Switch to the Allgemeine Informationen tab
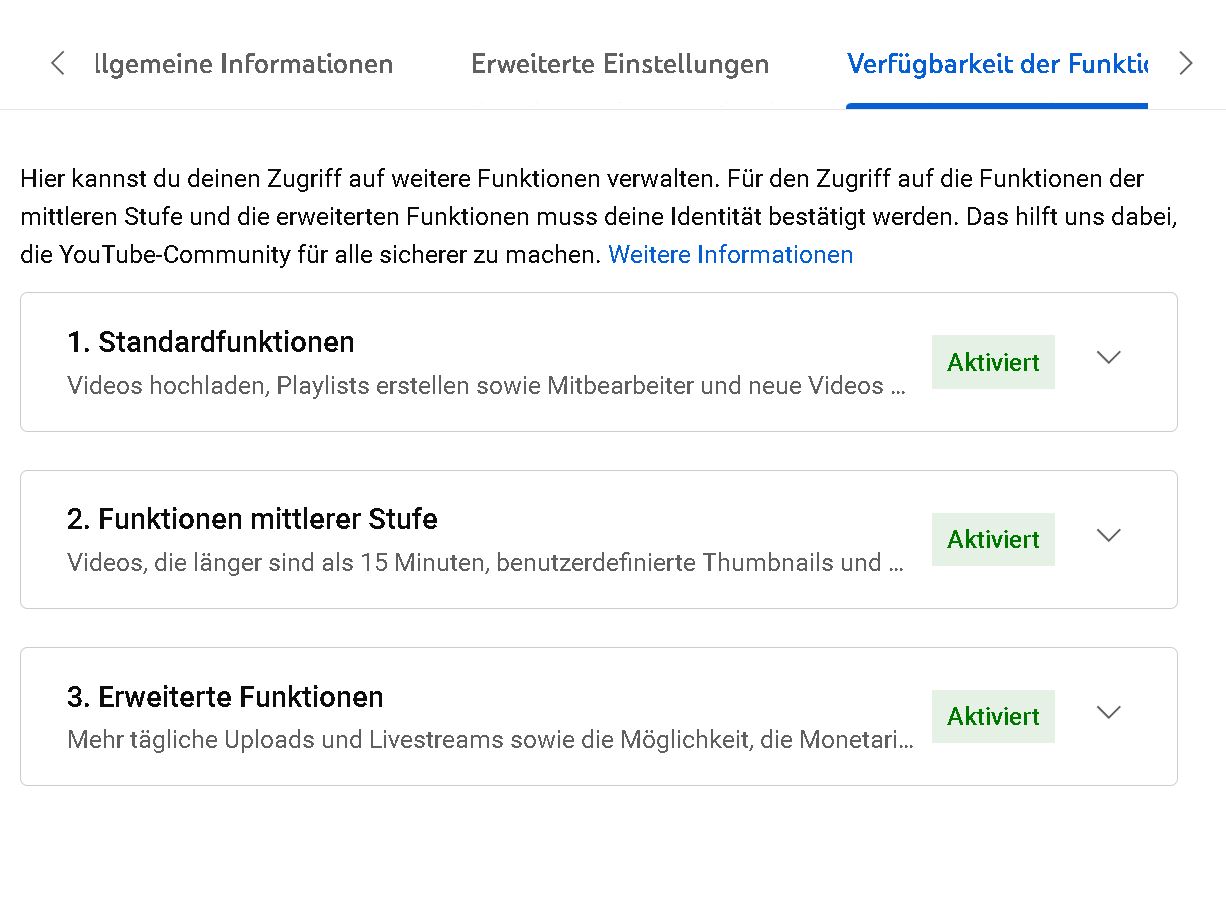Viewport: 1226px width, 908px height. (x=240, y=64)
